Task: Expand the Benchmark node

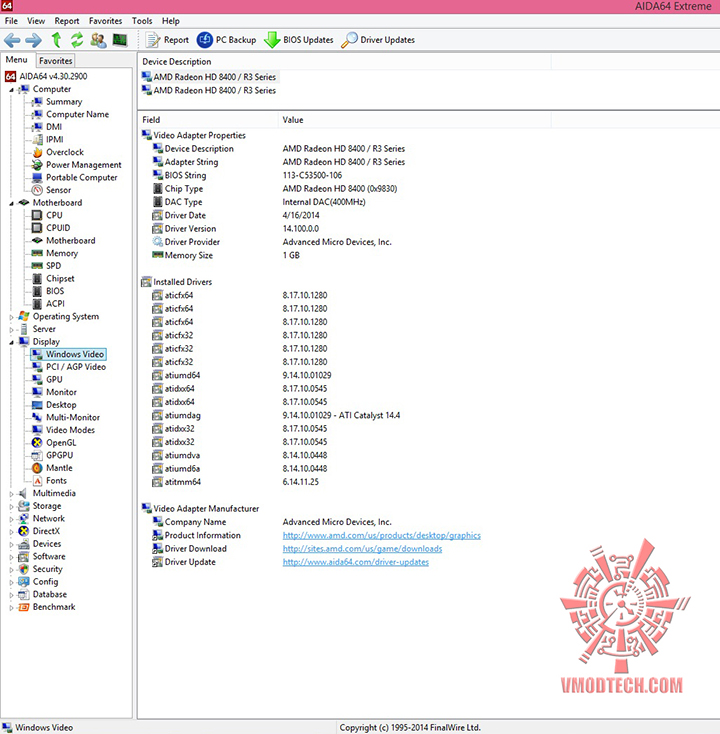Action: [12, 608]
